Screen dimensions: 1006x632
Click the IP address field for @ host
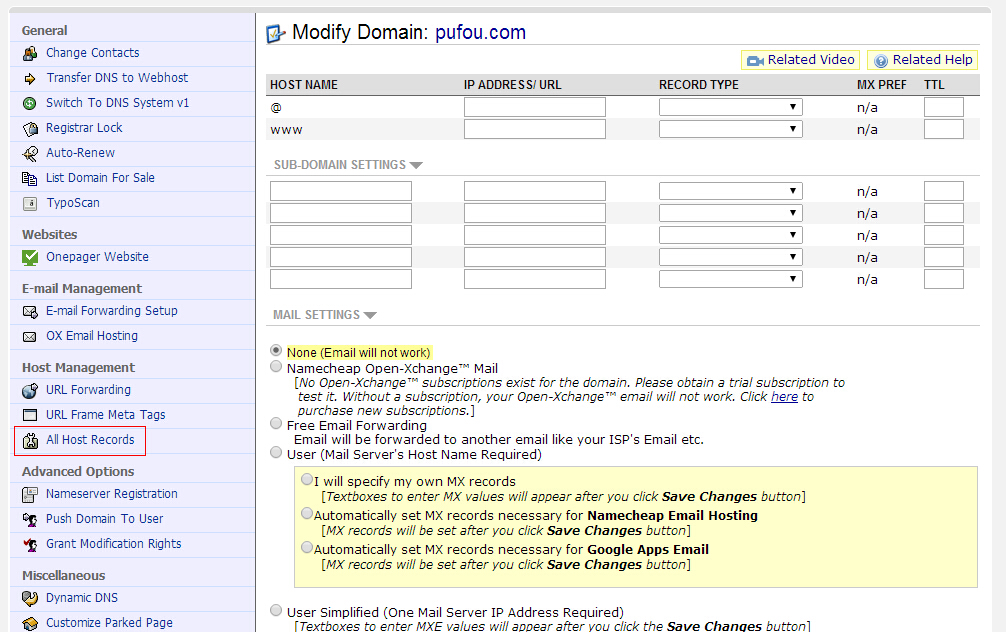534,107
